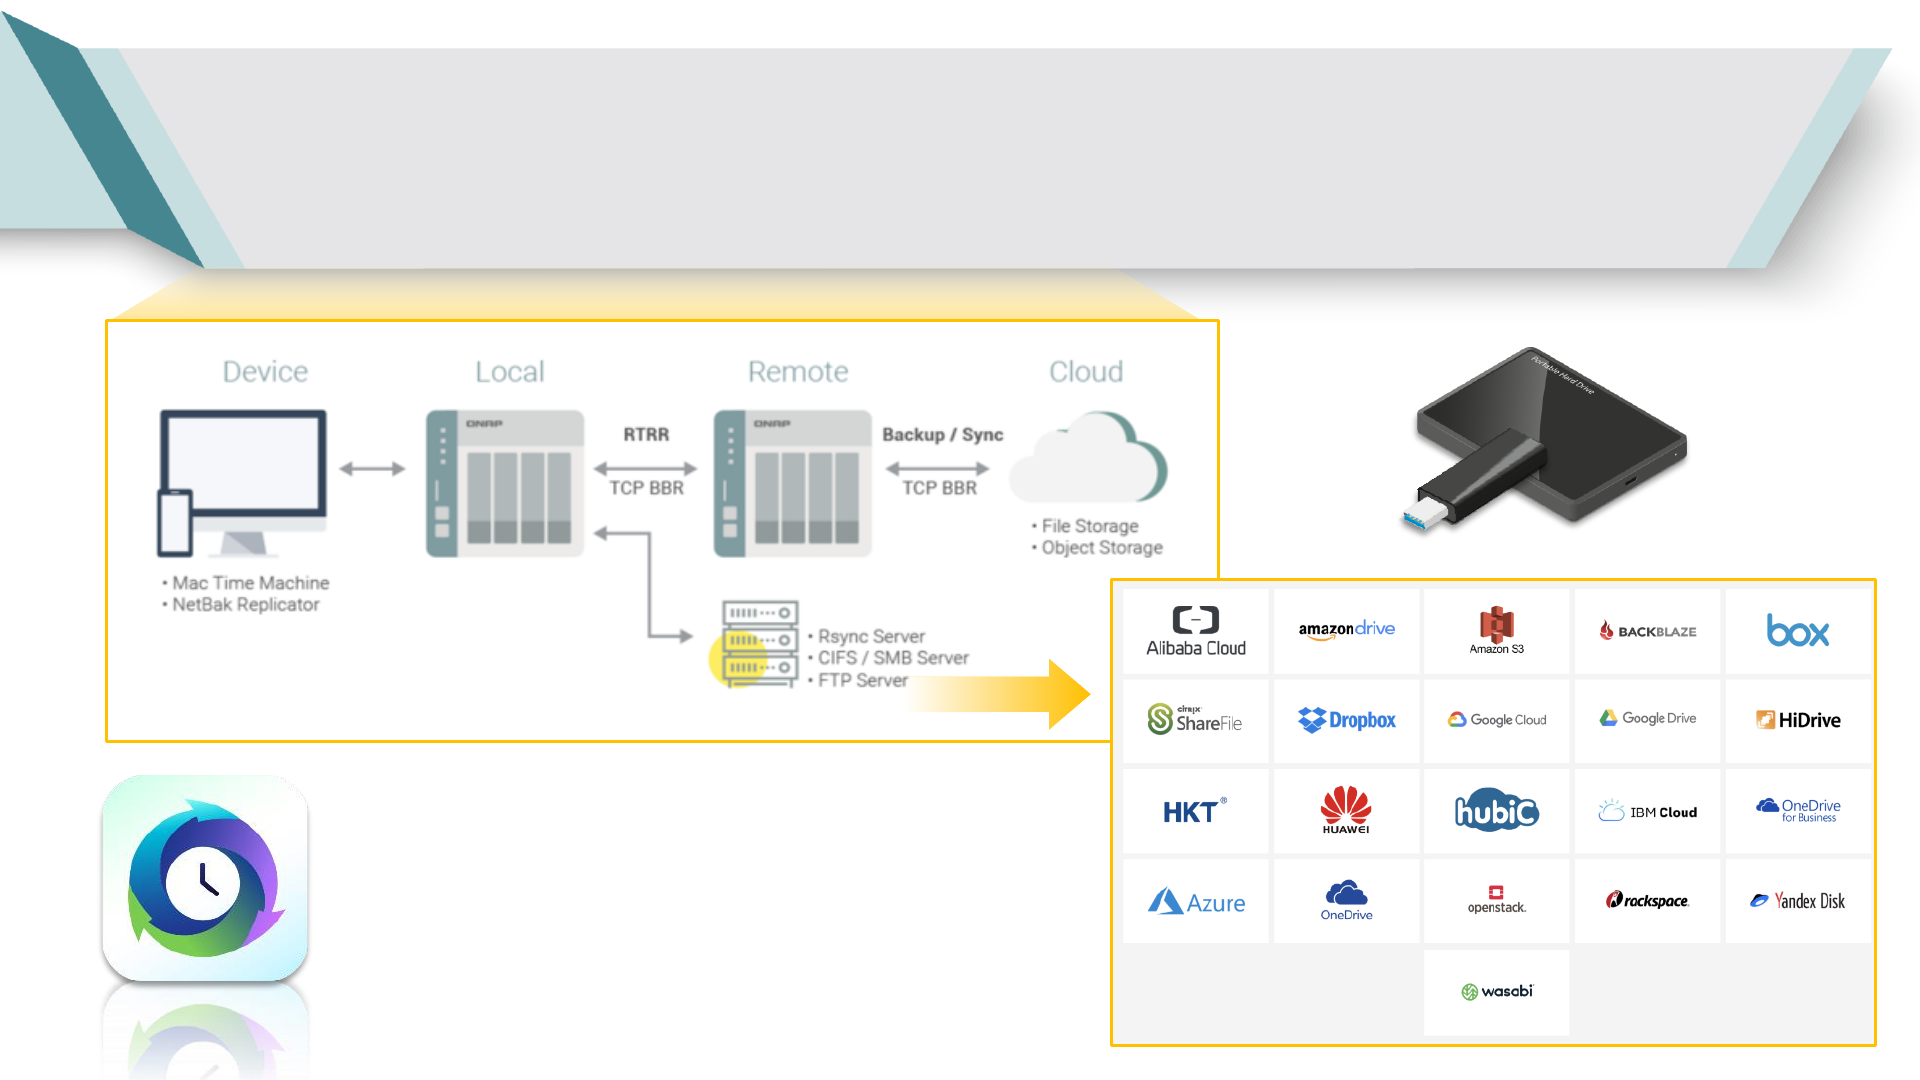The width and height of the screenshot is (1920, 1080).
Task: Click the Alibaba Cloud logo tile
Action: [x=1196, y=632]
